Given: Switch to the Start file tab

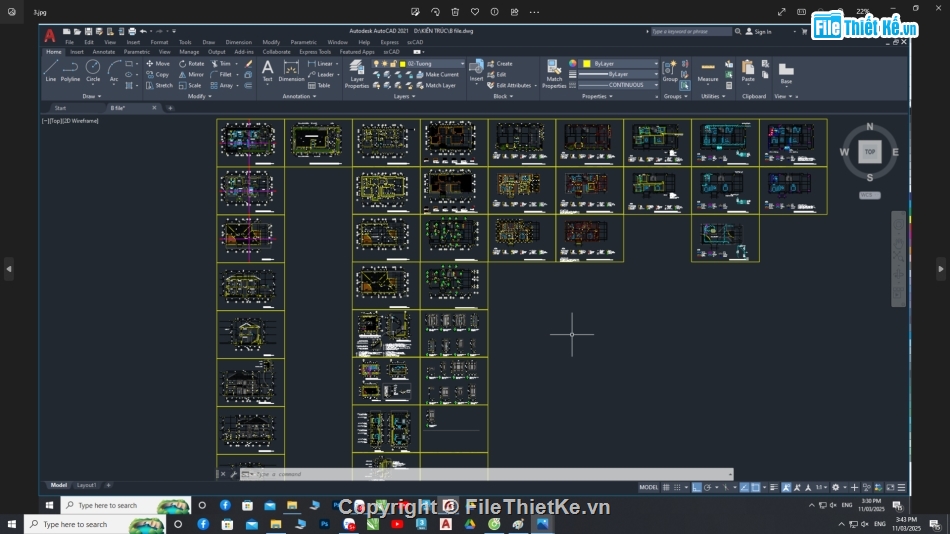Looking at the screenshot, I should [x=60, y=108].
